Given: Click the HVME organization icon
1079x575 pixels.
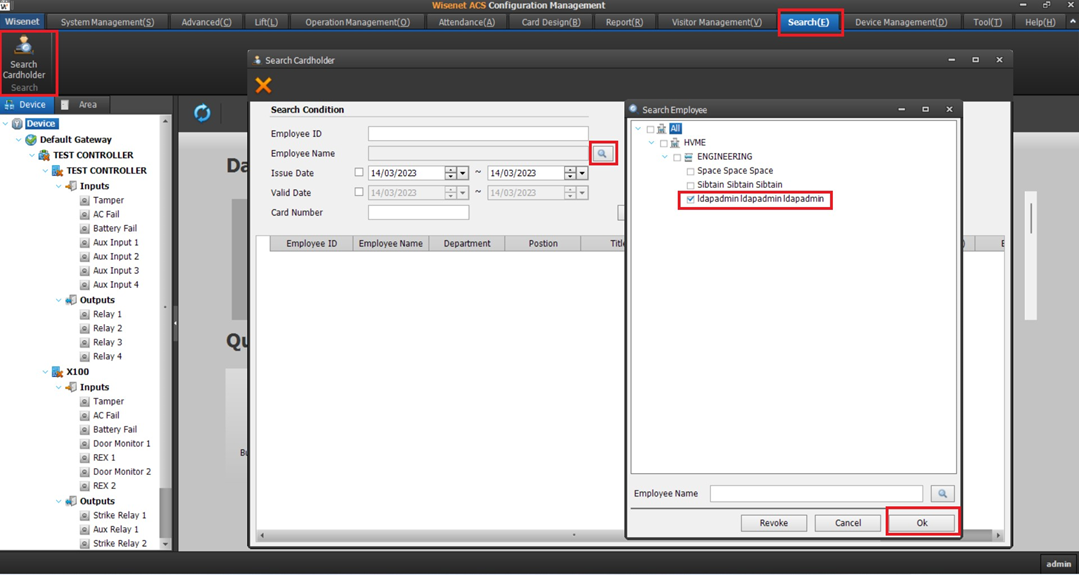Looking at the screenshot, I should pyautogui.click(x=675, y=142).
